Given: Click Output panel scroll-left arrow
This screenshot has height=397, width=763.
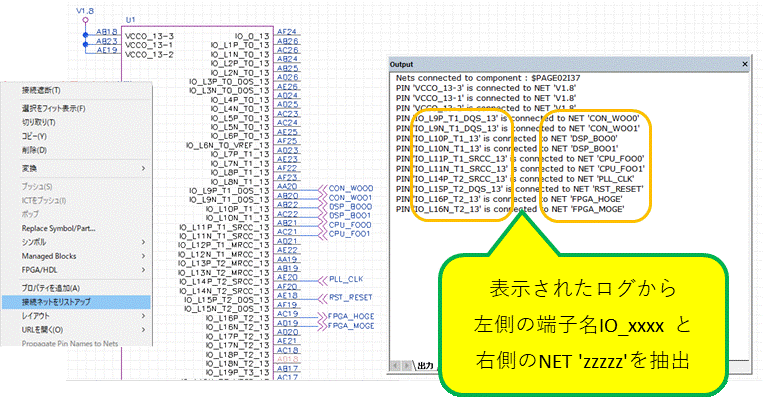Looking at the screenshot, I should point(396,366).
